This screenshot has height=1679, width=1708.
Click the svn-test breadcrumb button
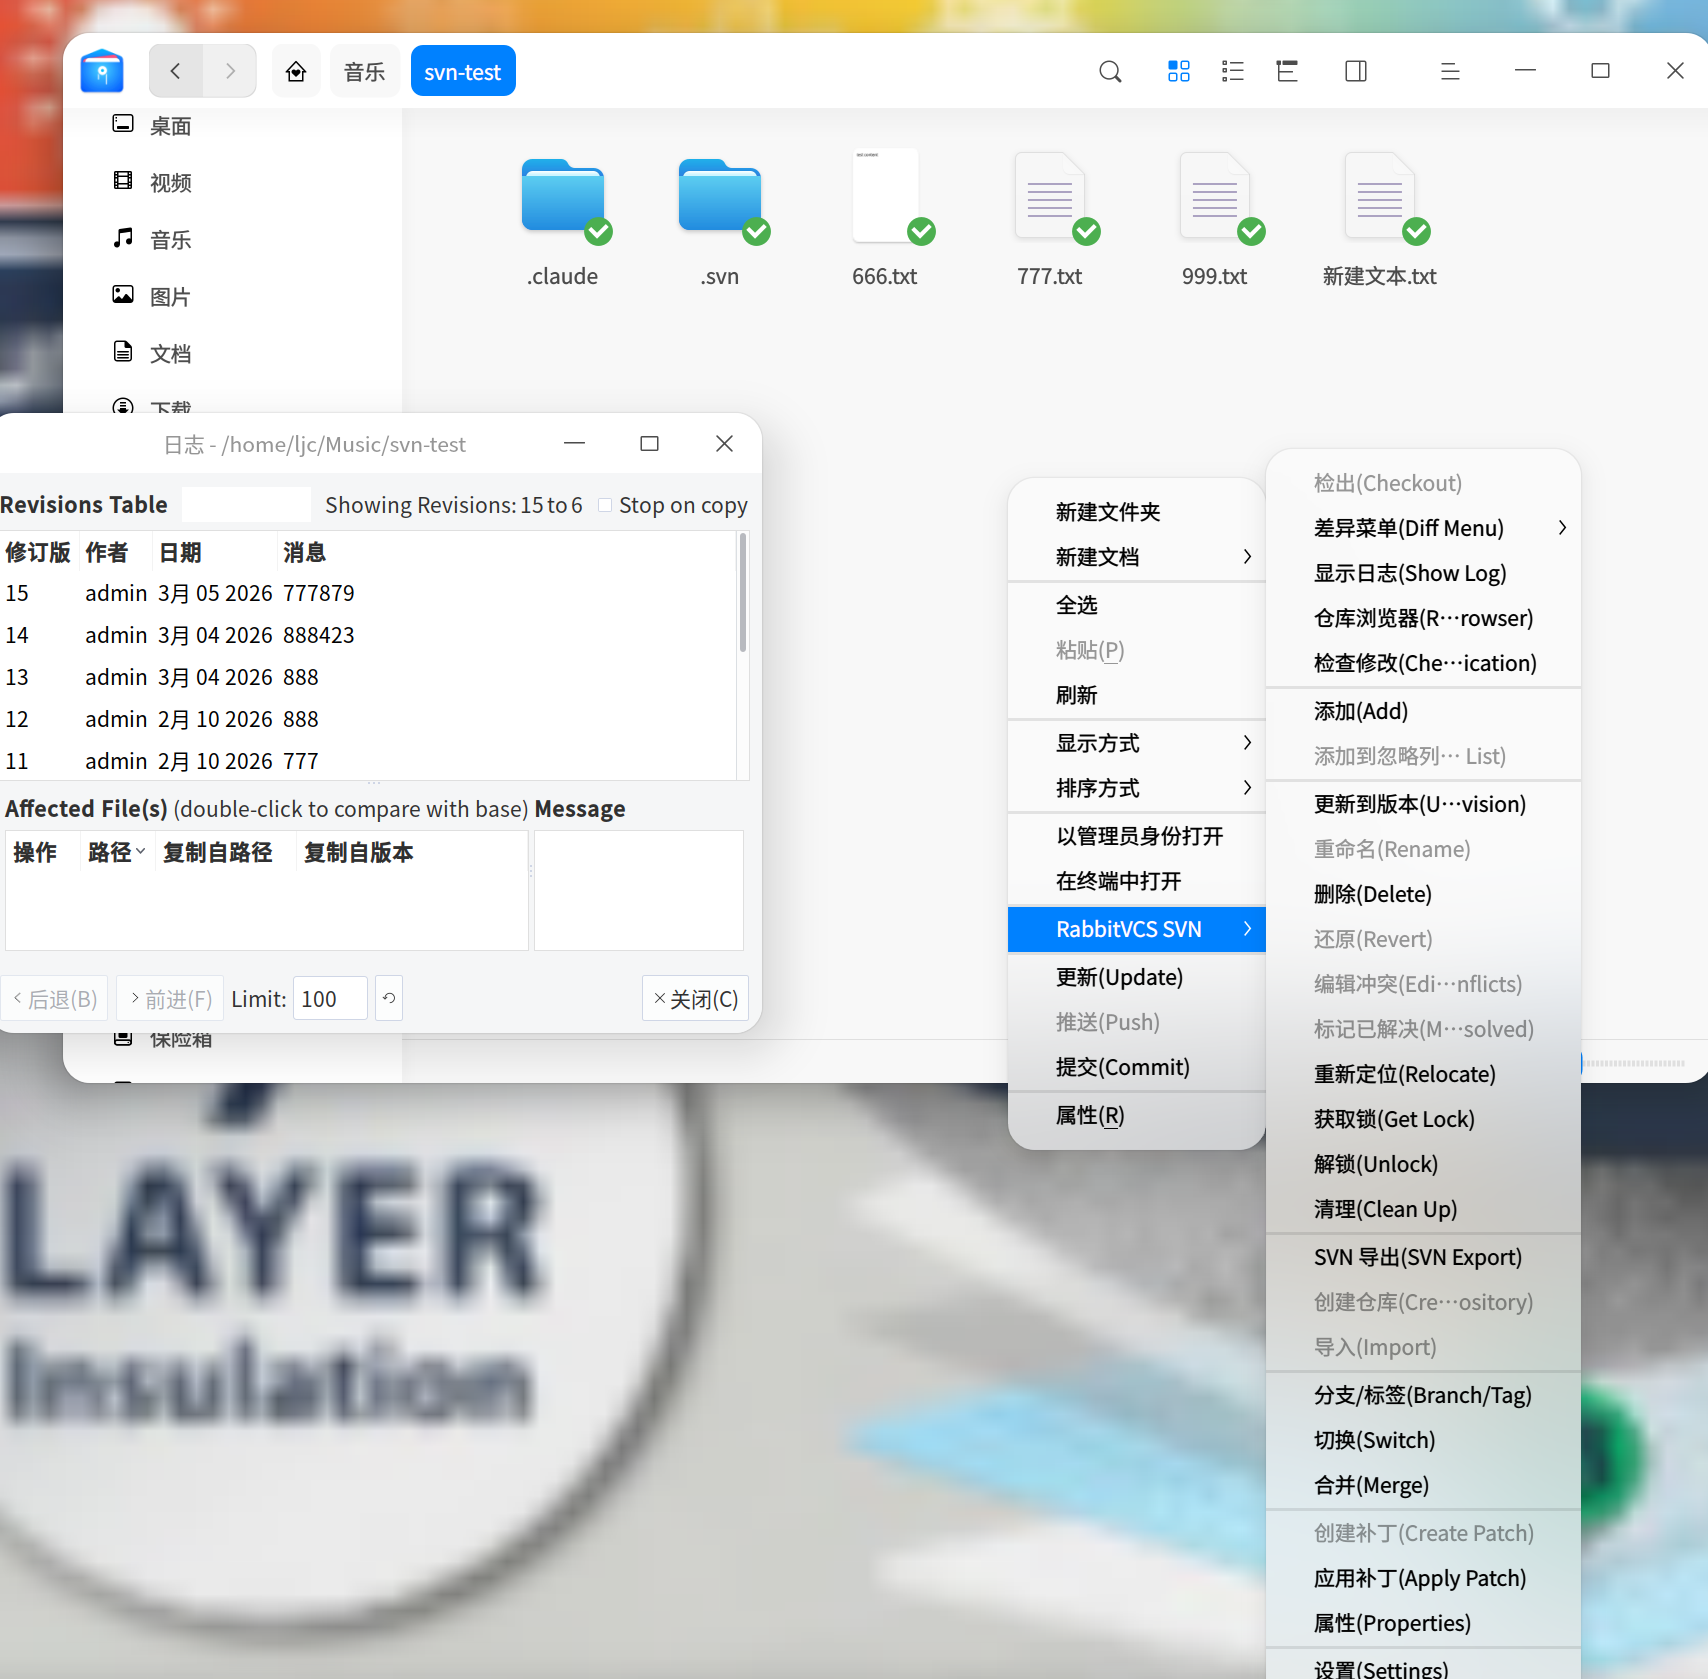pyautogui.click(x=463, y=71)
